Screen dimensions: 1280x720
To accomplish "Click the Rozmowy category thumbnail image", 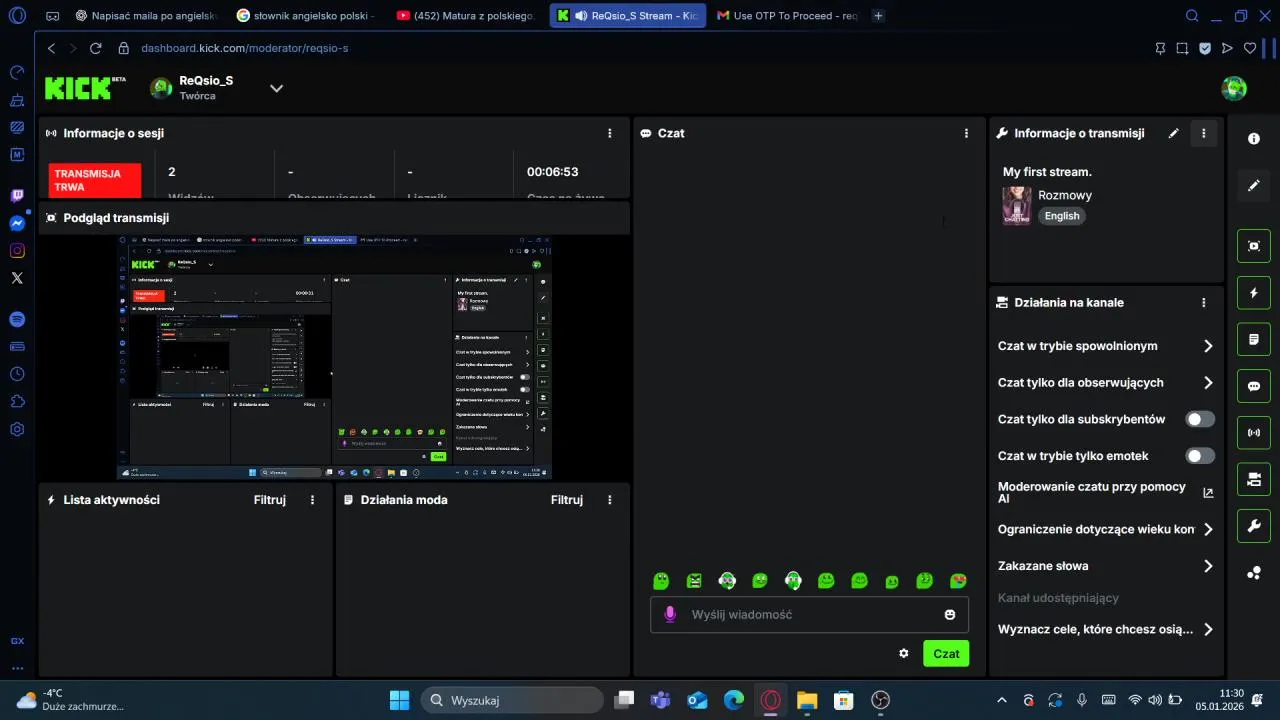I will (x=1017, y=206).
